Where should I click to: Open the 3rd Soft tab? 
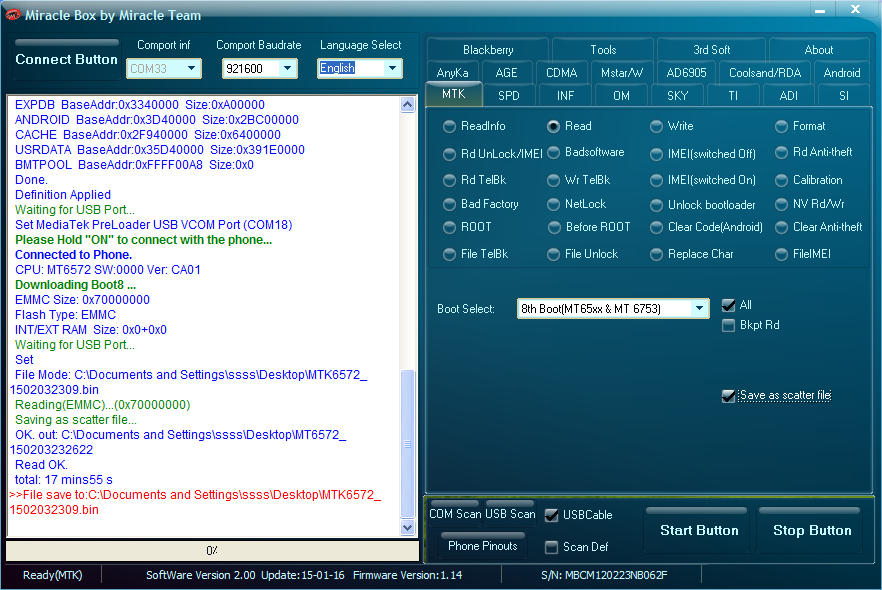click(x=712, y=49)
